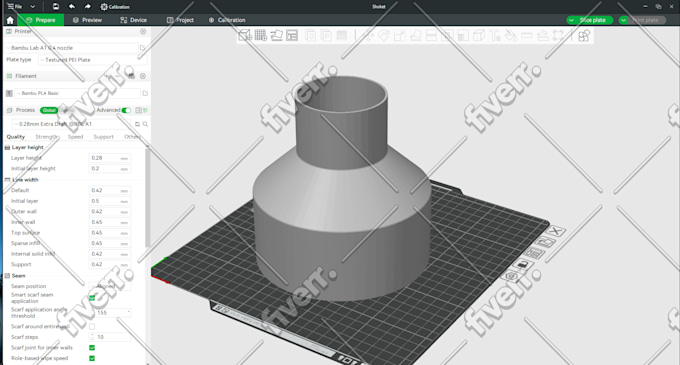Select the Cut tool in the toolbar
This screenshot has width=680, height=365.
coord(431,36)
